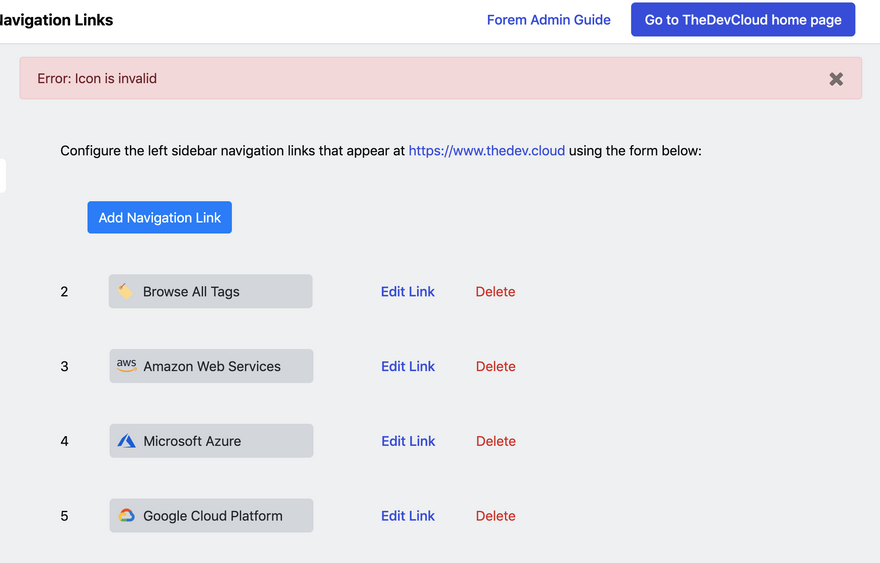Dismiss the 'Icon is invalid' error alert
The width and height of the screenshot is (880, 563).
[x=836, y=79]
